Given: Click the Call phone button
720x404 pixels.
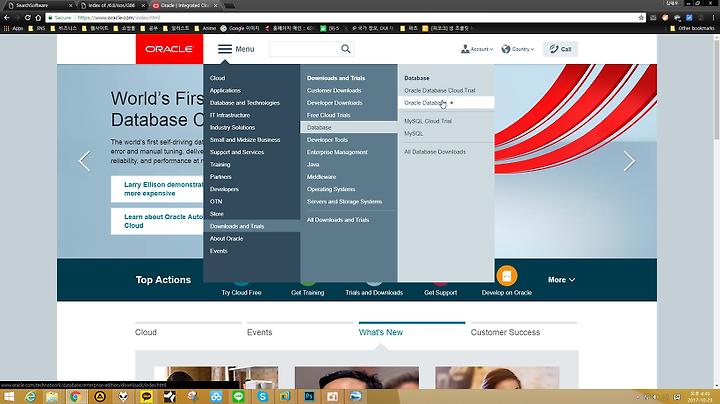Looking at the screenshot, I should [560, 49].
